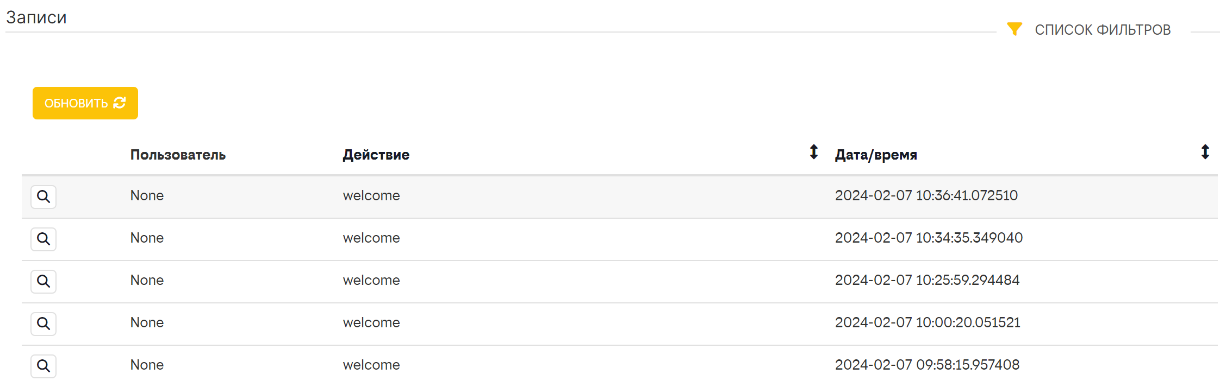Open details of the 10:34:35 record
Viewport: 1220px width, 387px height.
pos(43,239)
